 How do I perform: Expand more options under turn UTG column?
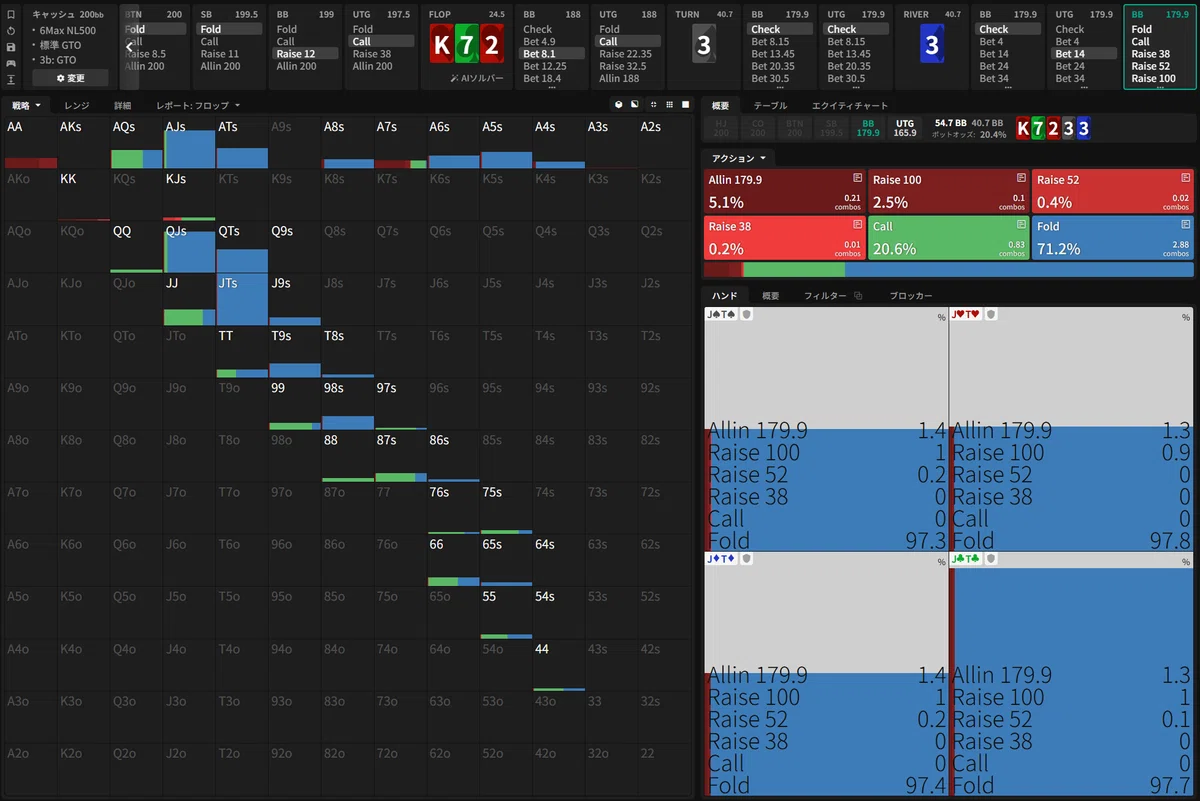pyautogui.click(x=857, y=87)
